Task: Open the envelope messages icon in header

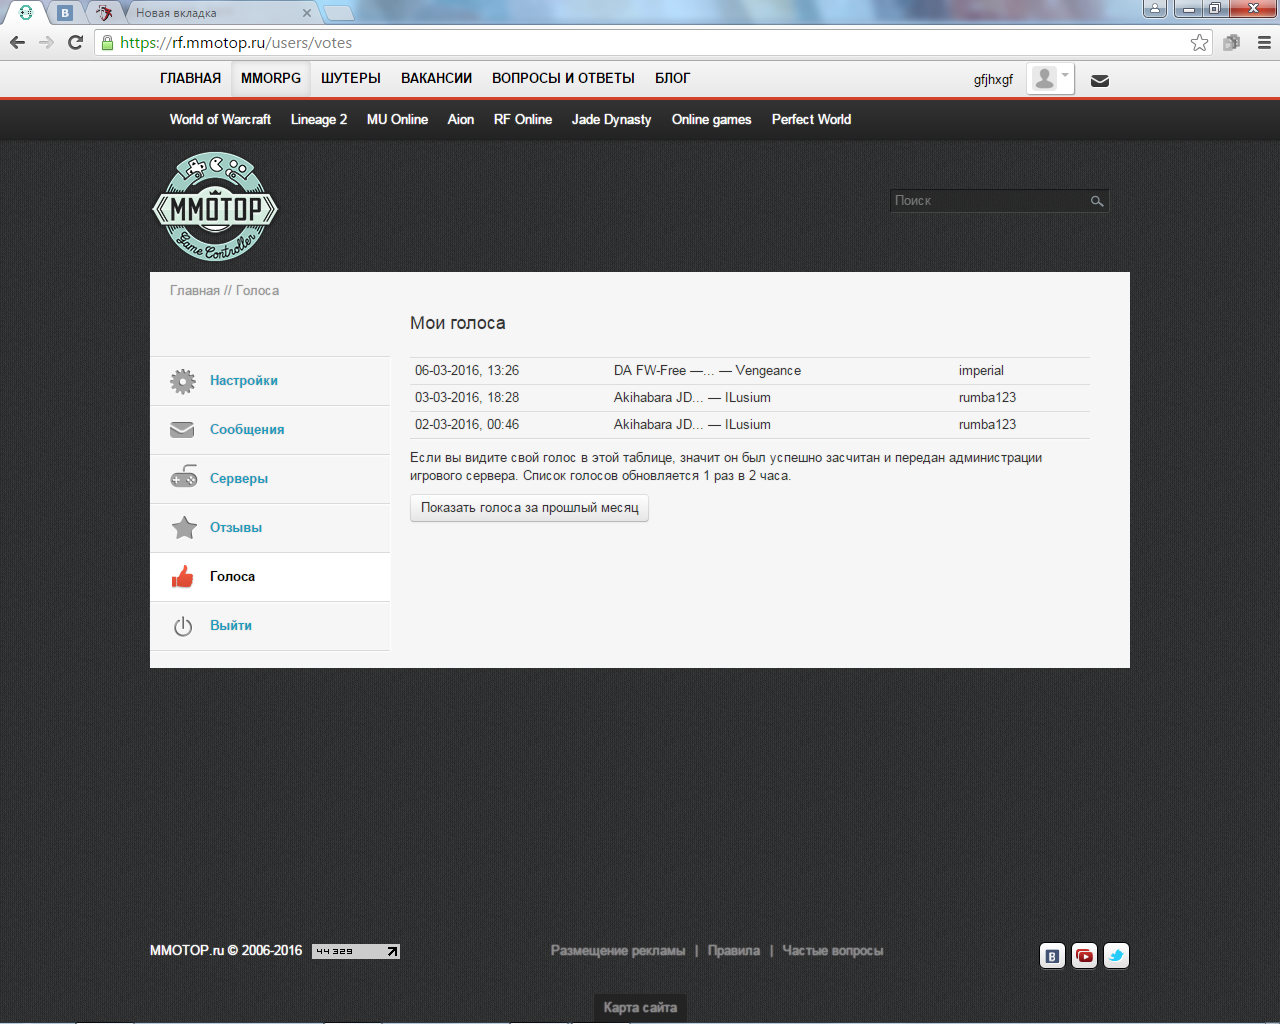Action: (x=1100, y=81)
